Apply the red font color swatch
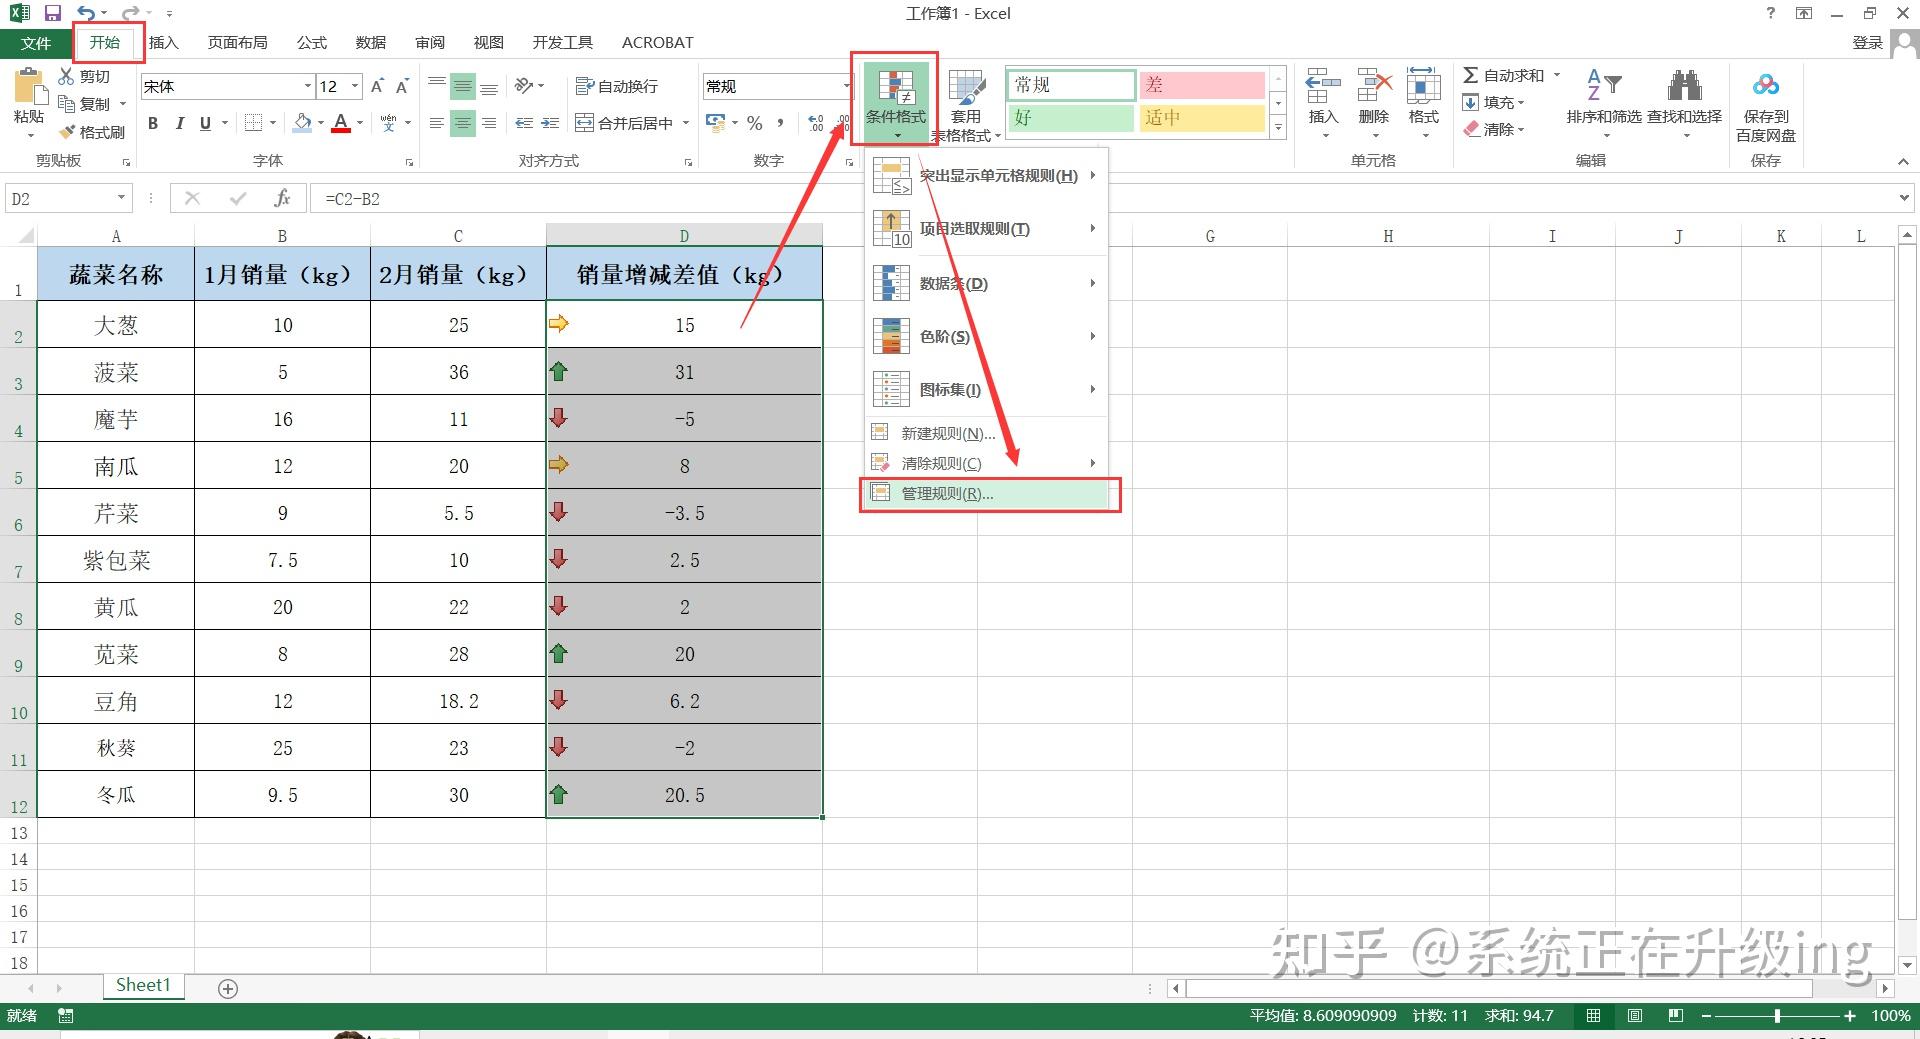The width and height of the screenshot is (1920, 1039). pyautogui.click(x=341, y=123)
